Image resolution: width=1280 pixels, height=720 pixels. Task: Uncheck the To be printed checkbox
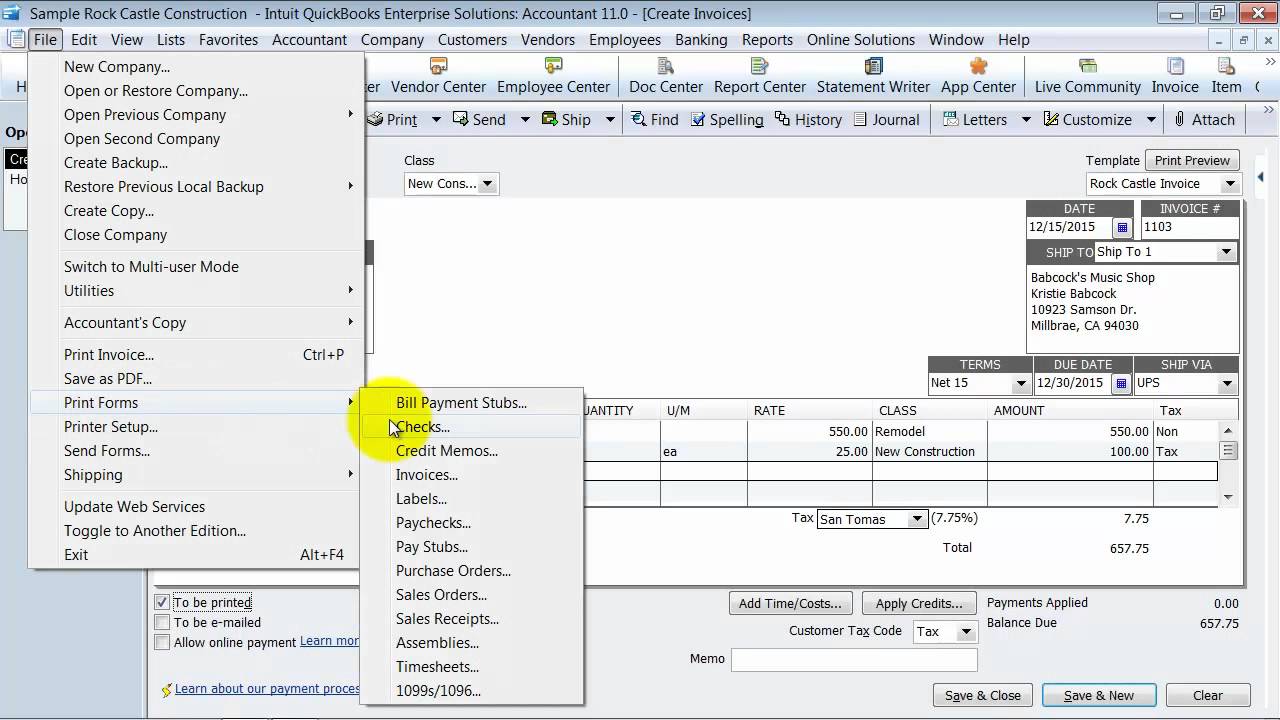162,602
